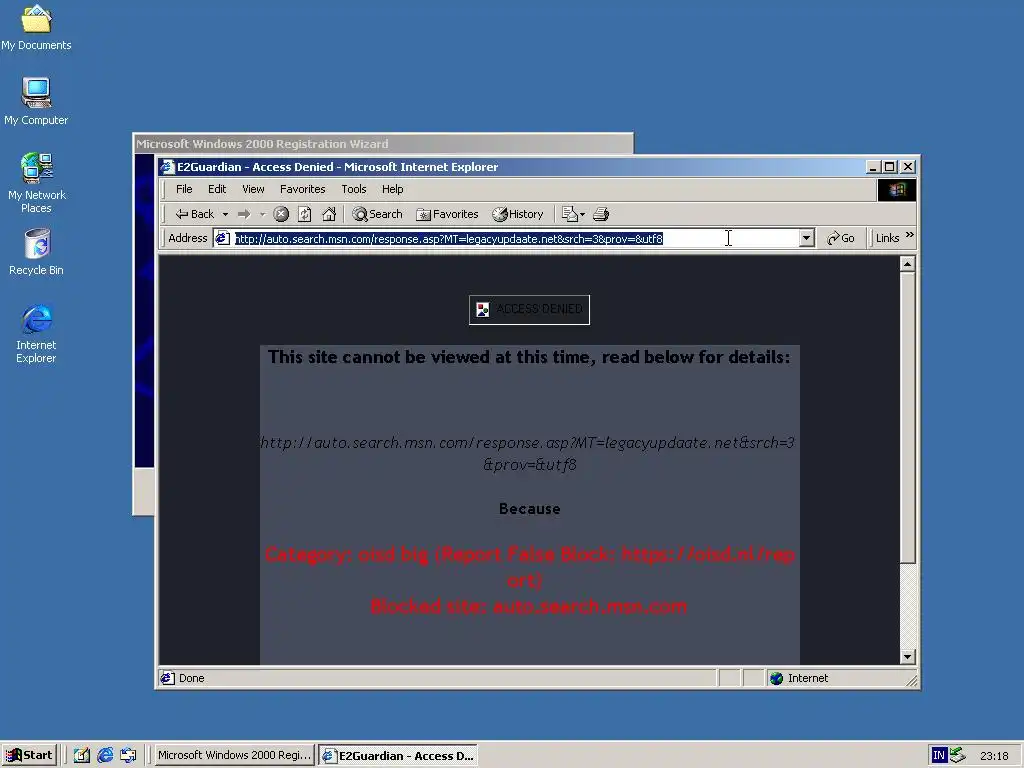Click the Go button
Screen dimensions: 1024x768
point(840,238)
